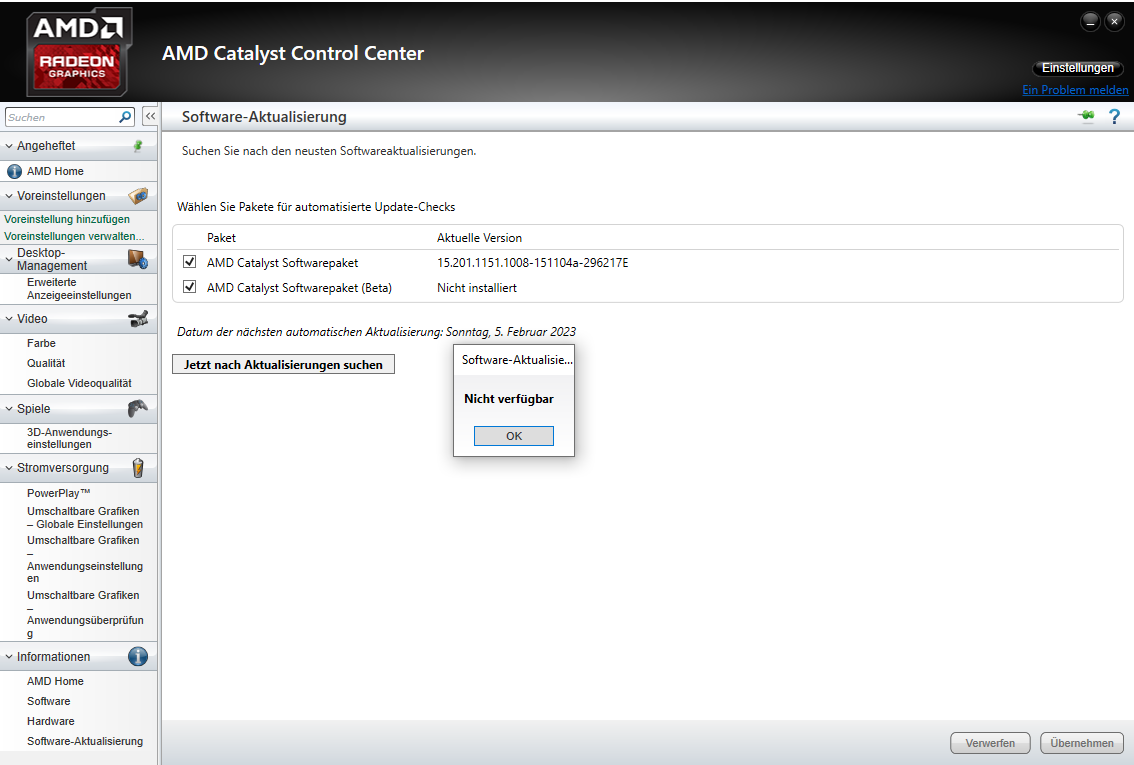
Task: Click Voreinstellung hinzufügen link
Action: click(67, 219)
